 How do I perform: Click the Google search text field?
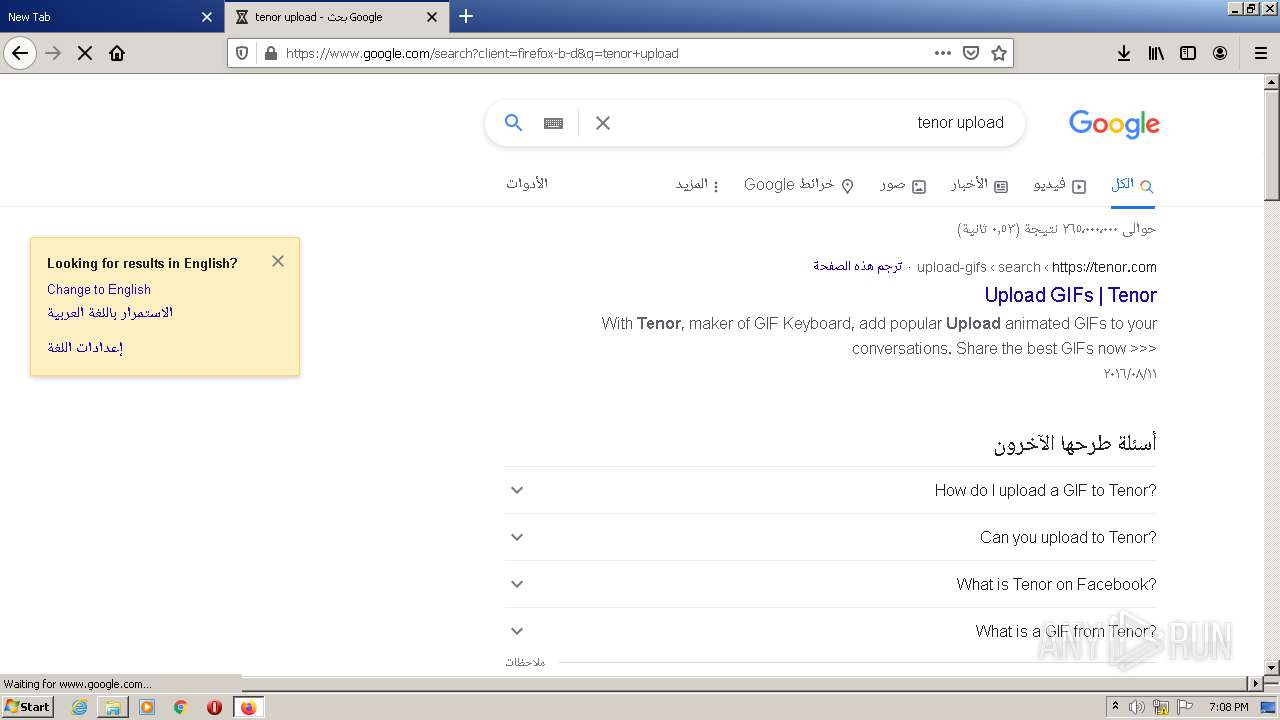[815, 122]
